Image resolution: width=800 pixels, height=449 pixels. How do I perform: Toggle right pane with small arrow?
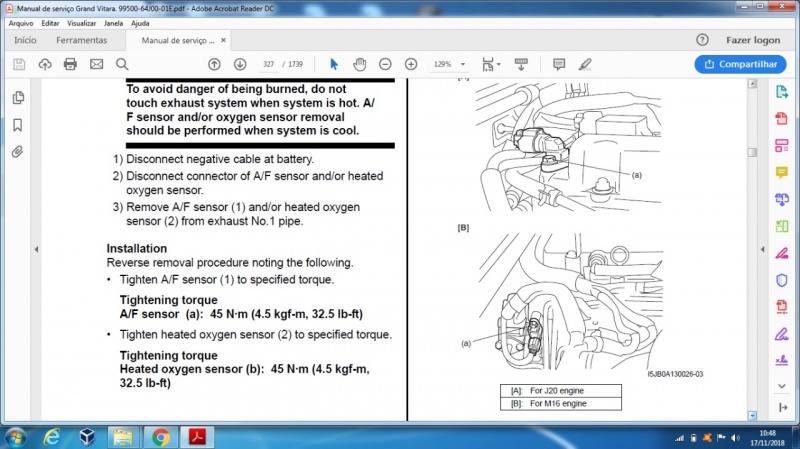(x=762, y=250)
